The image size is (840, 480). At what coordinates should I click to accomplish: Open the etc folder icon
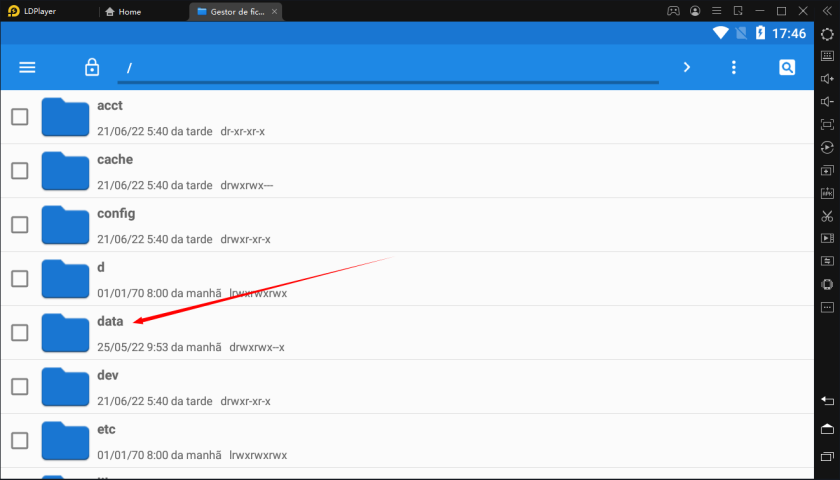coord(65,440)
